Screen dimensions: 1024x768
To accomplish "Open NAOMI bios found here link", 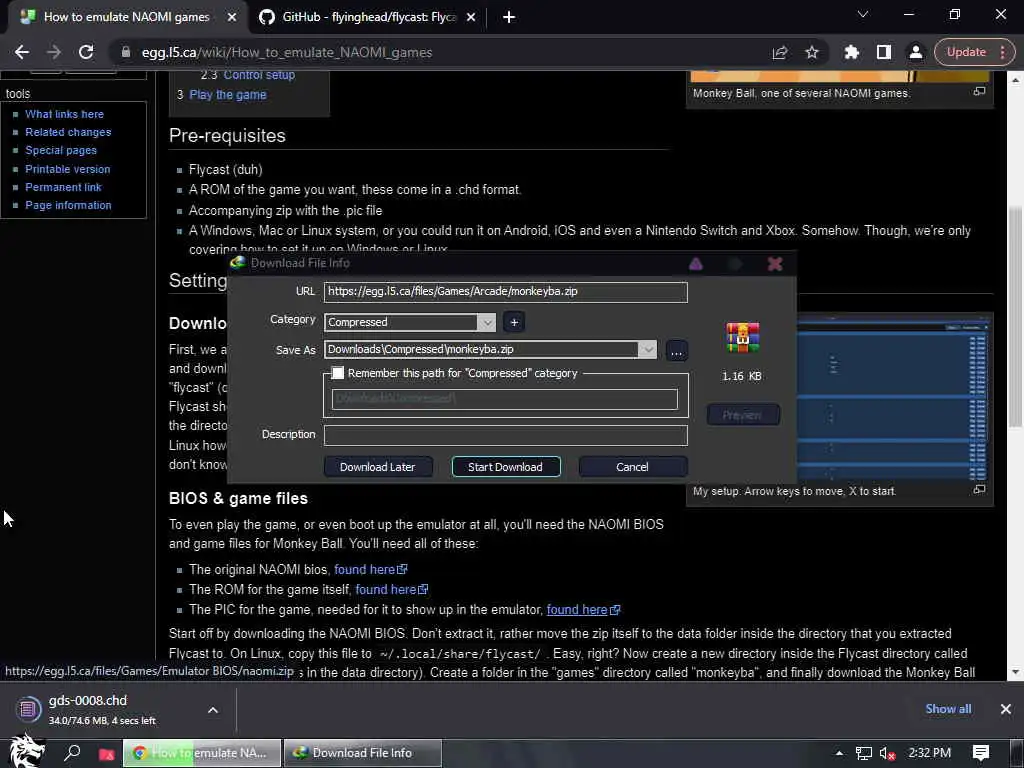I will click(x=370, y=569).
